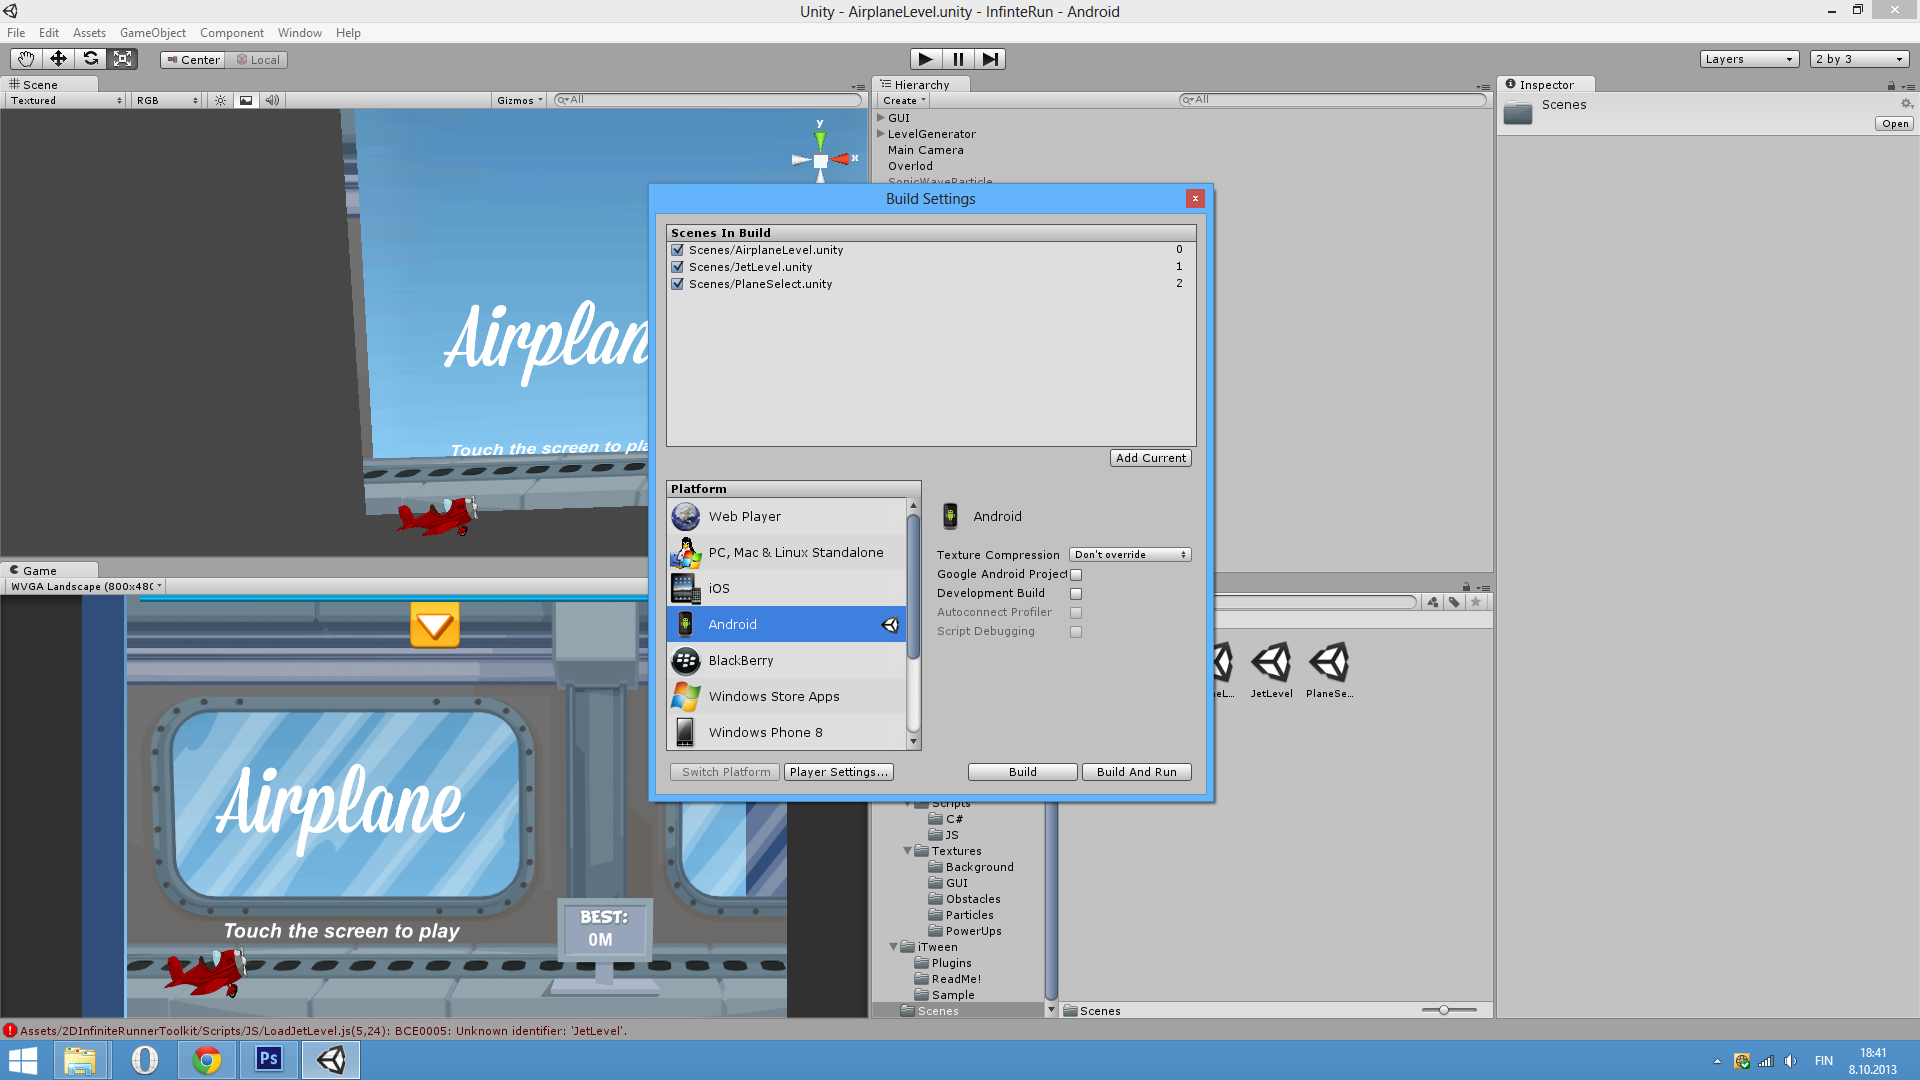Toggle the Inspector lock icon
This screenshot has height=1080, width=1920.
coord(1891,86)
